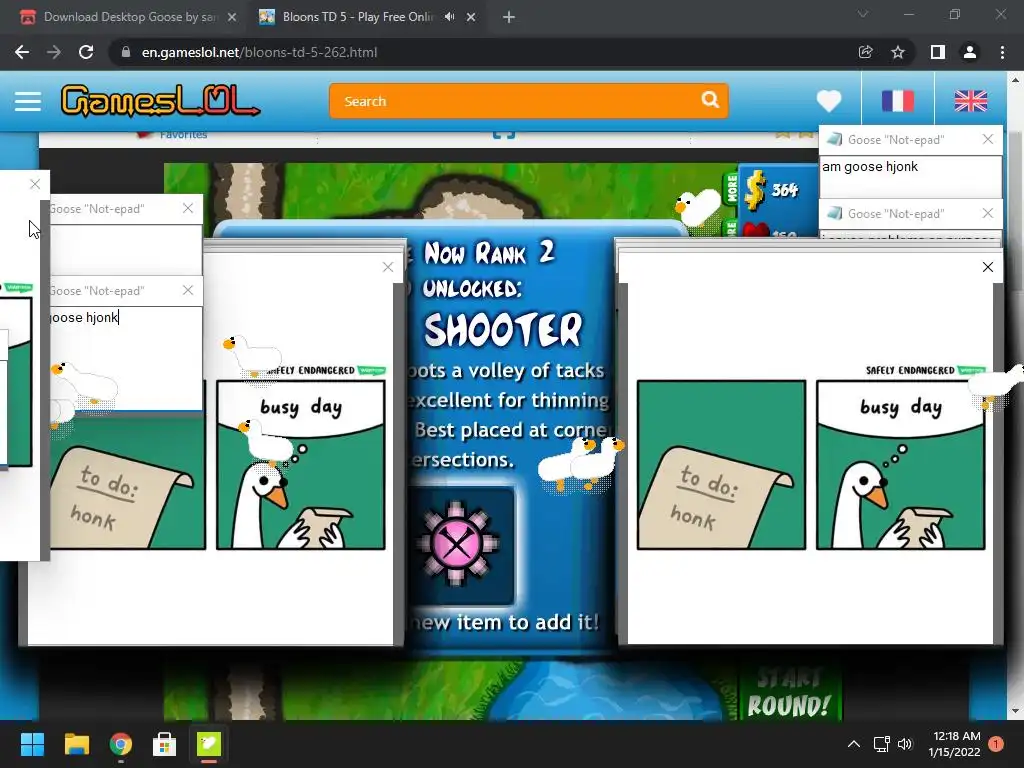The image size is (1024, 768).
Task: Click the fullscreen brackets icon above game
Action: (504, 135)
